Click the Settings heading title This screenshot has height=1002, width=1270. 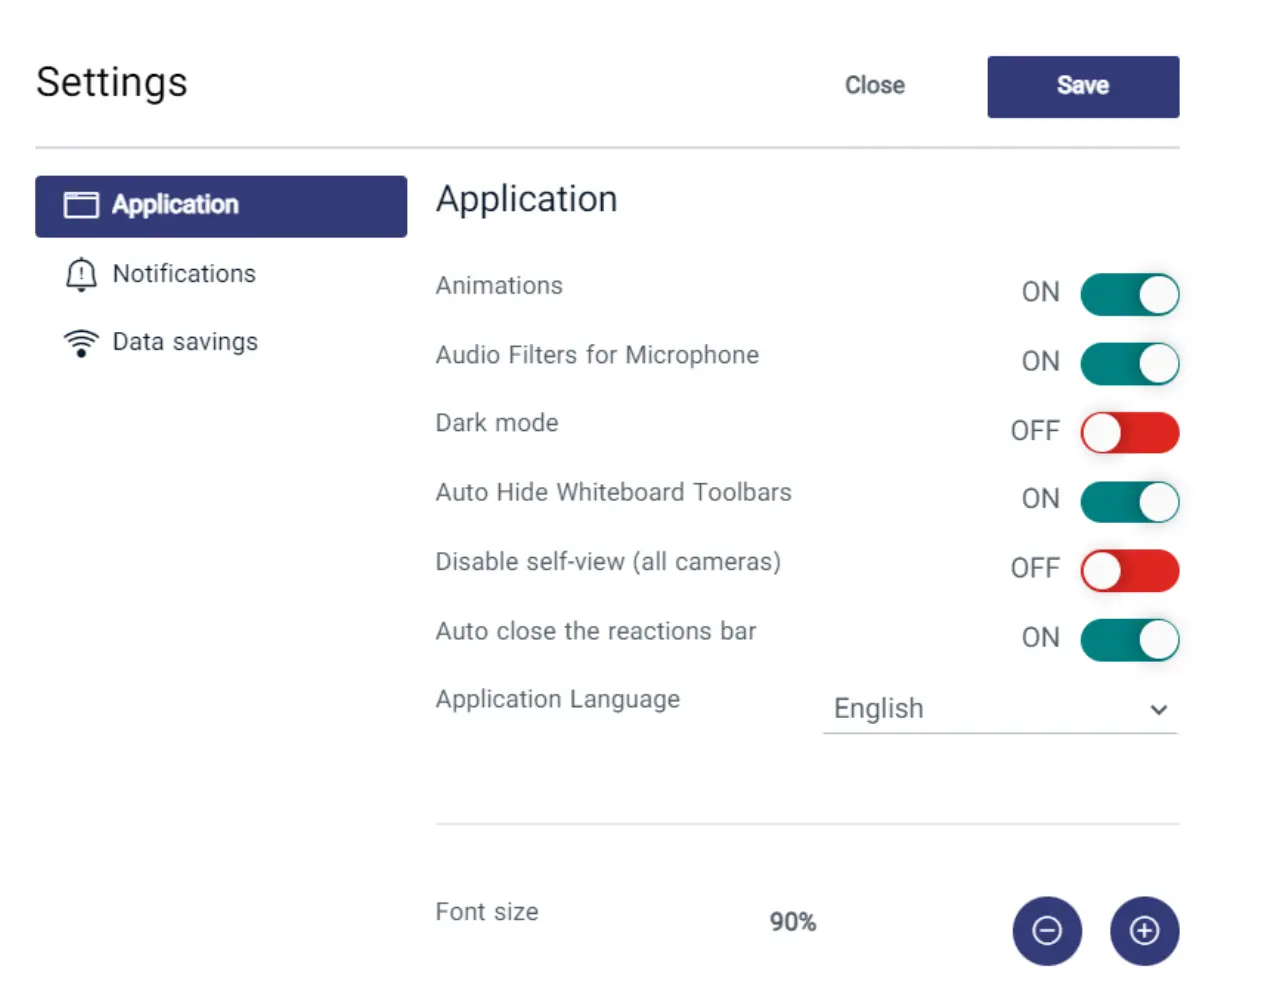112,82
